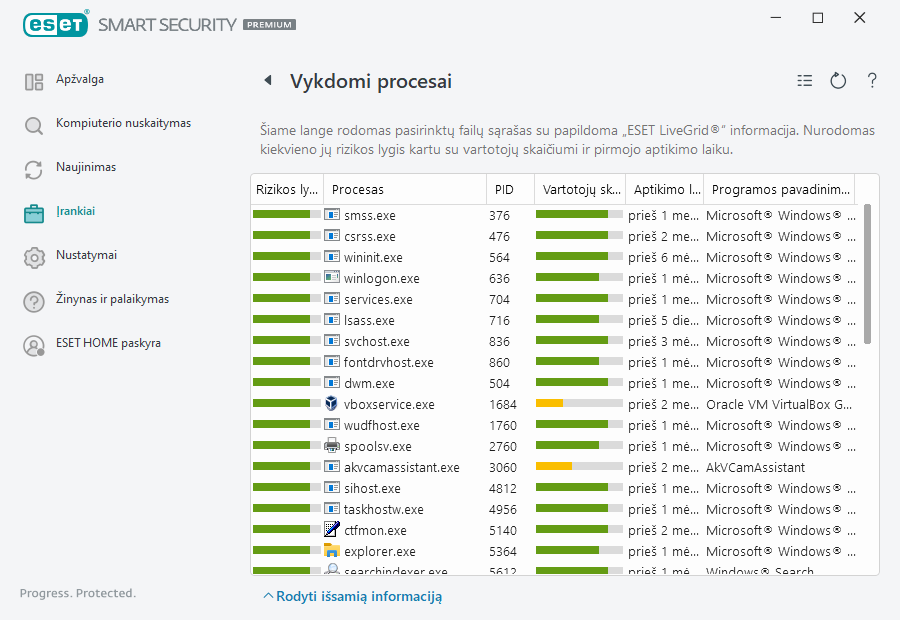Click the Kompiuterio nuskaitymas magnifier icon

pos(34,125)
